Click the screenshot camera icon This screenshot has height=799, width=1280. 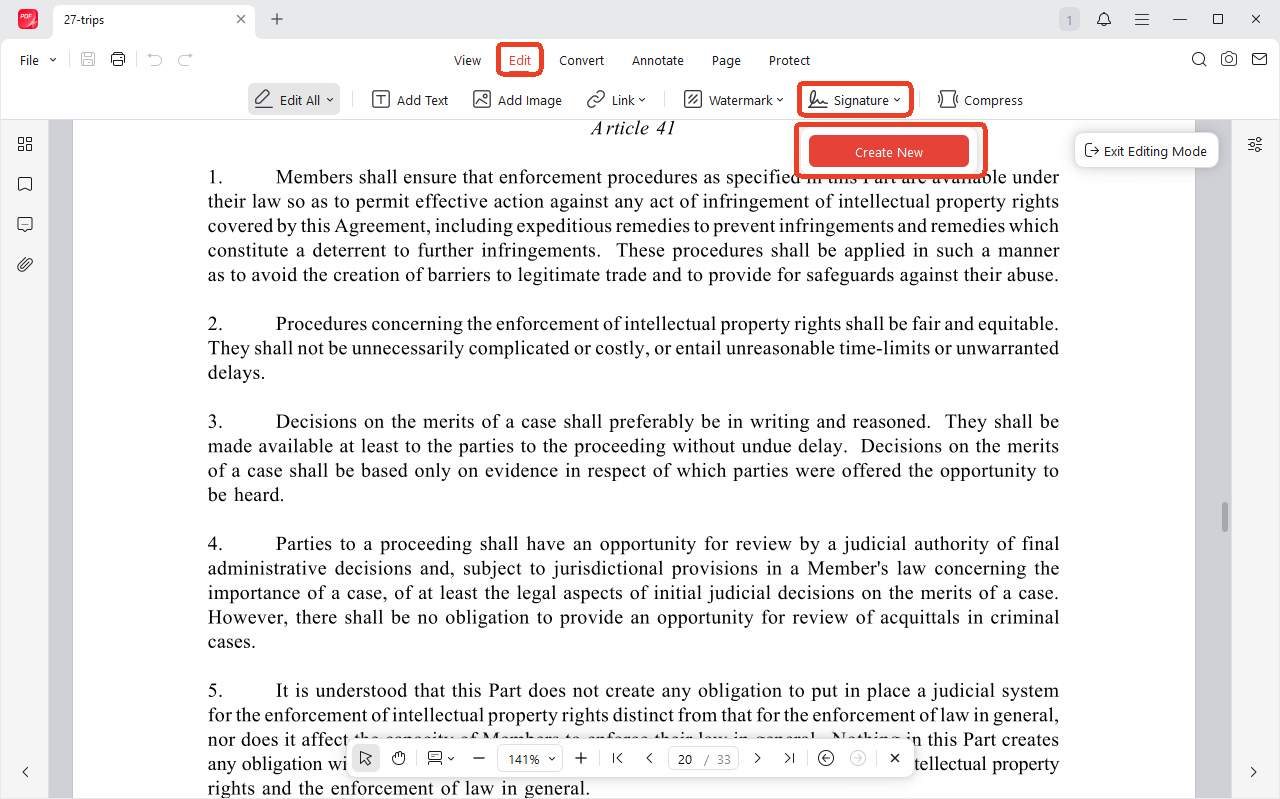tap(1229, 60)
